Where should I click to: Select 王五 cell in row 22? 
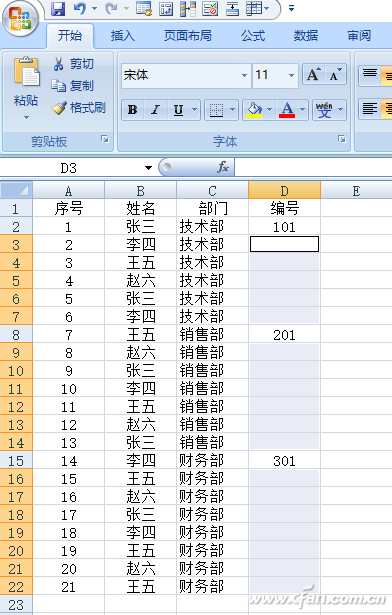pos(140,587)
